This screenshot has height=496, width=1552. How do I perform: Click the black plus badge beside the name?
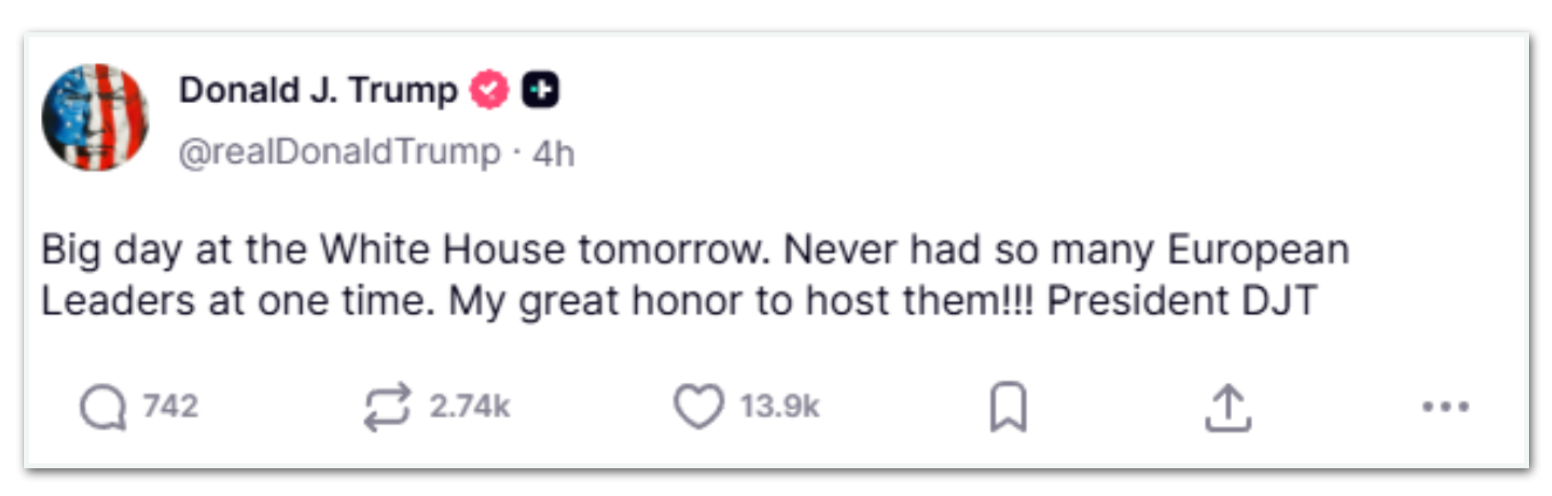(x=541, y=91)
